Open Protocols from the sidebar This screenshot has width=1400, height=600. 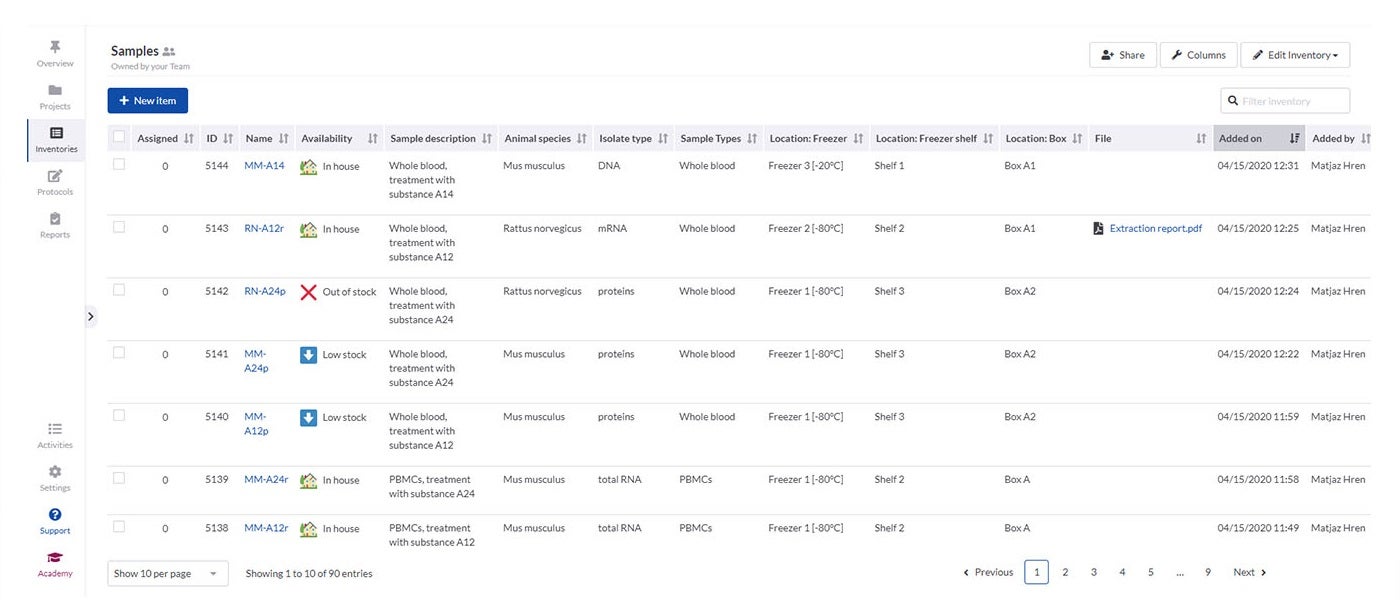click(55, 177)
